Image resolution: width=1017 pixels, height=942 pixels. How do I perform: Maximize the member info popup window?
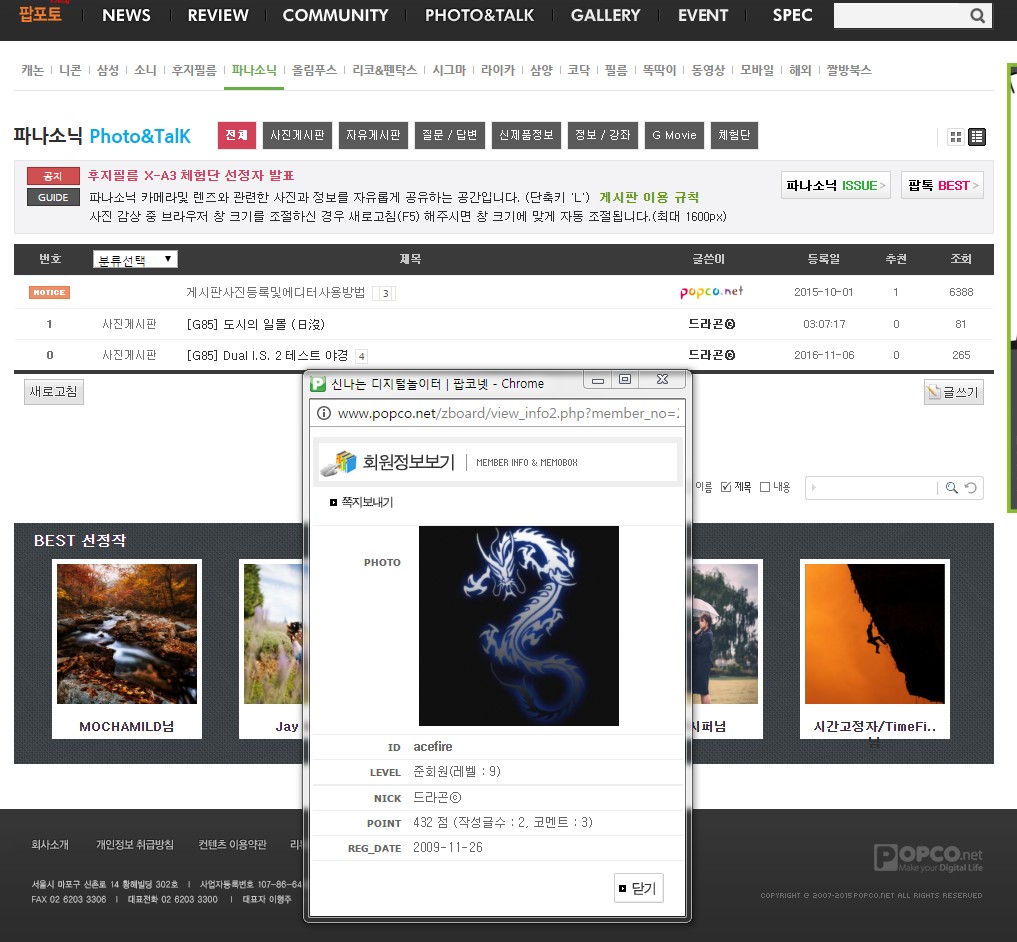[625, 380]
